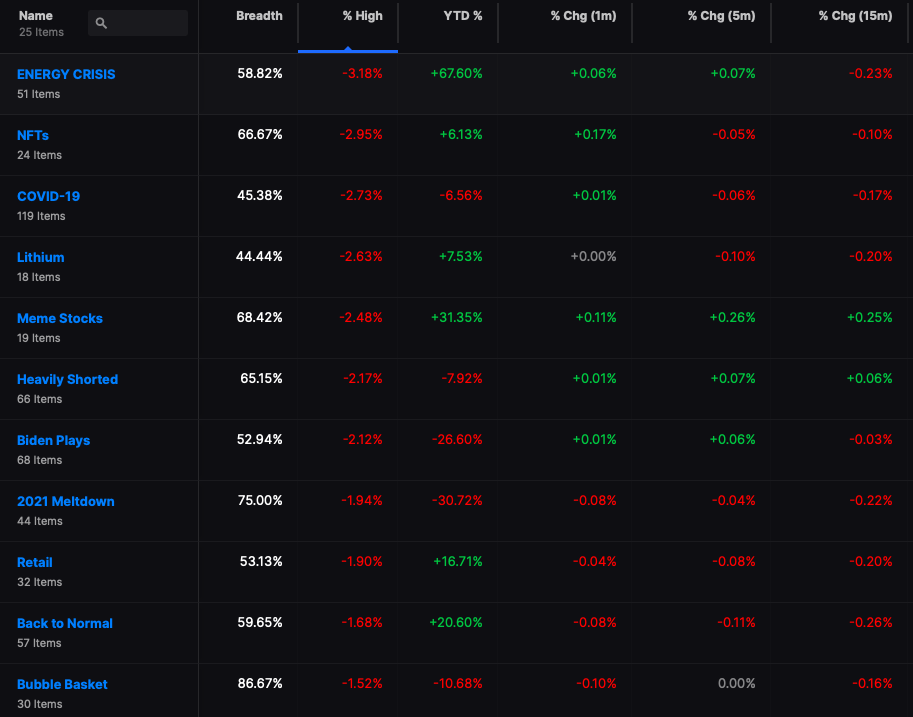
Task: Sort by the % High column
Action: tap(362, 16)
